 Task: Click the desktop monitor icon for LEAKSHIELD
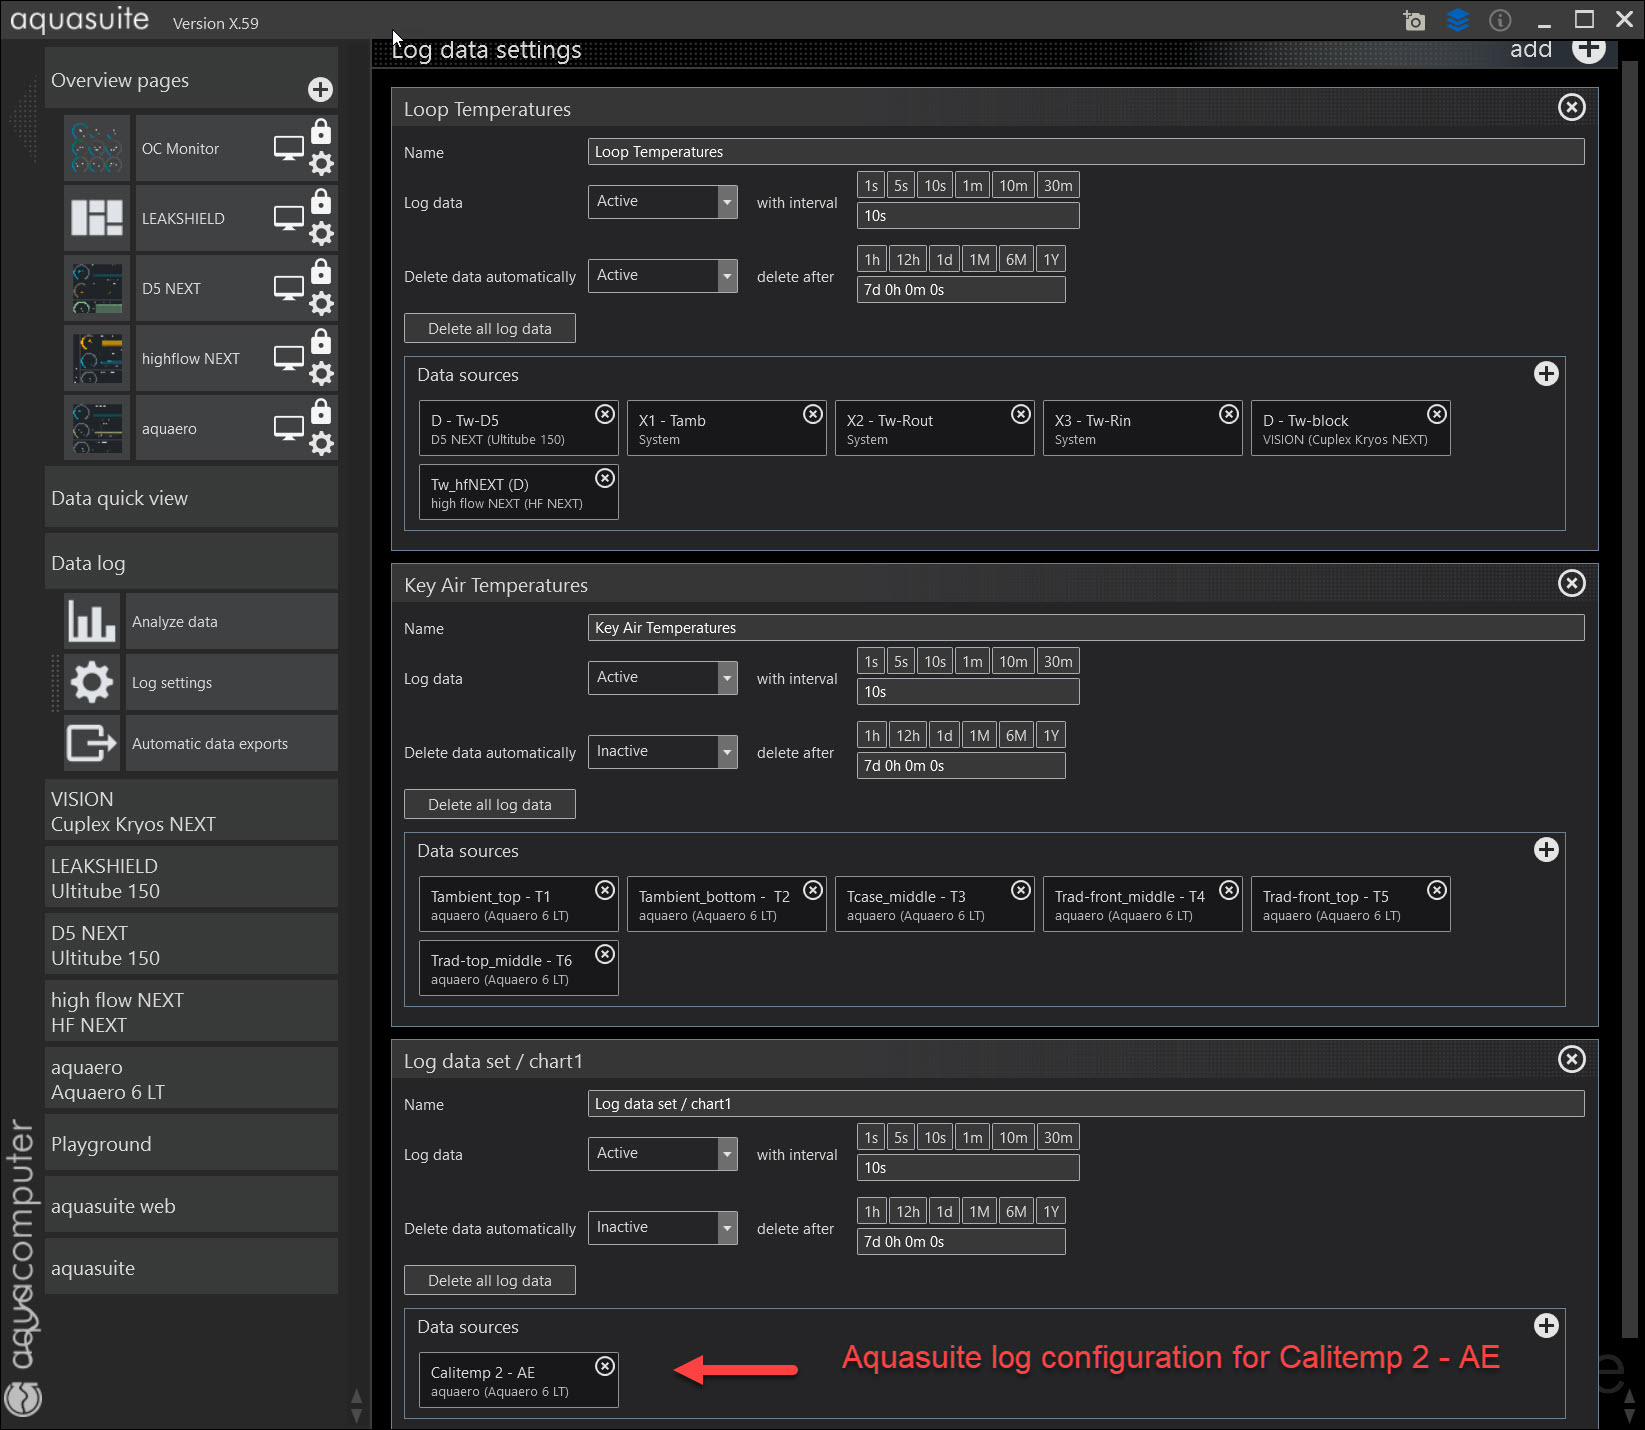pos(289,219)
